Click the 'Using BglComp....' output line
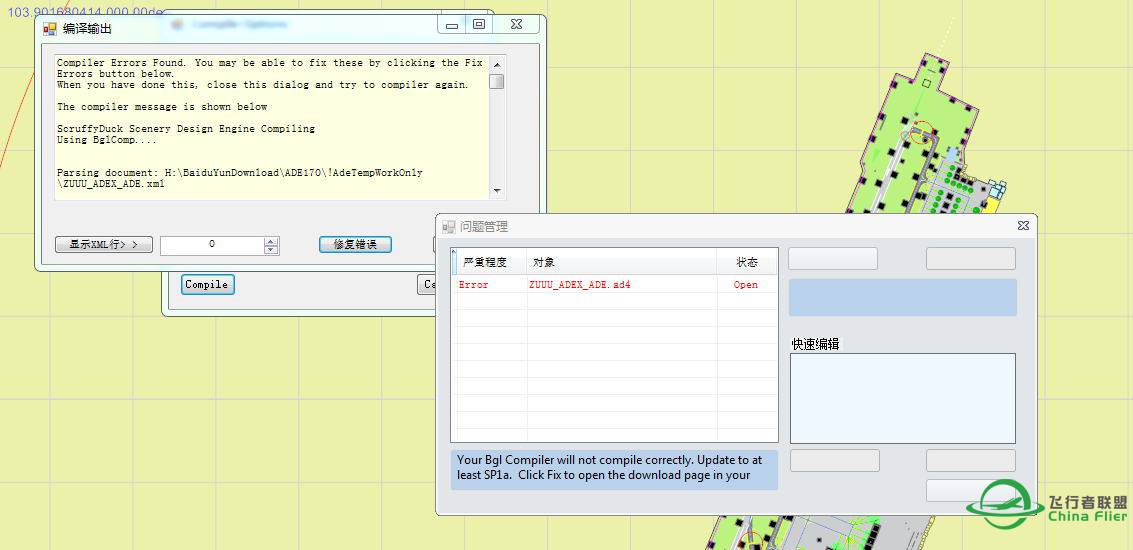This screenshot has width=1133, height=550. coord(107,139)
